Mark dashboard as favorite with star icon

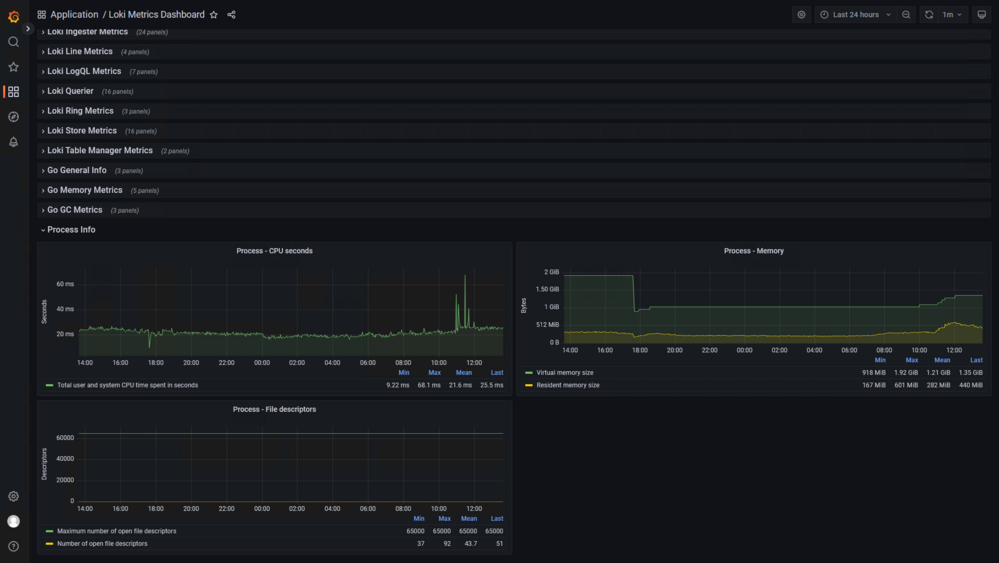[x=214, y=15]
